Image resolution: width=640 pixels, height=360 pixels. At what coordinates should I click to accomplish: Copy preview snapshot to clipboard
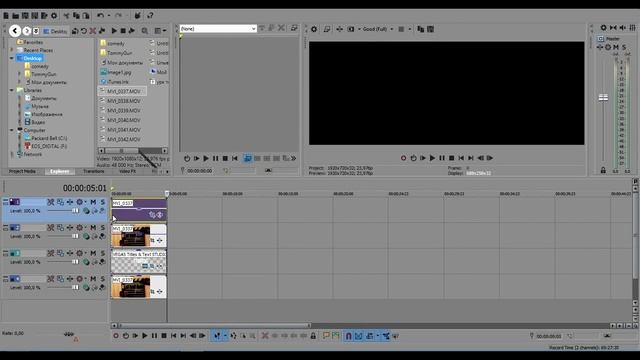[421, 29]
